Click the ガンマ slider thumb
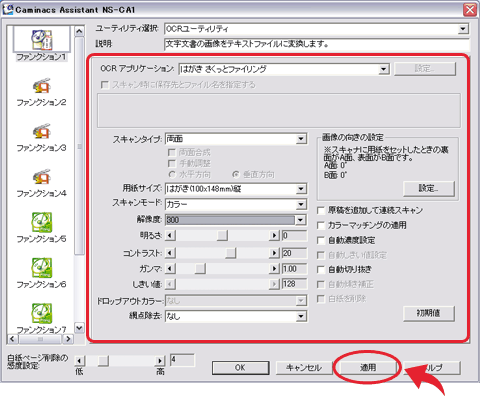This screenshot has width=480, height=396. click(200, 269)
